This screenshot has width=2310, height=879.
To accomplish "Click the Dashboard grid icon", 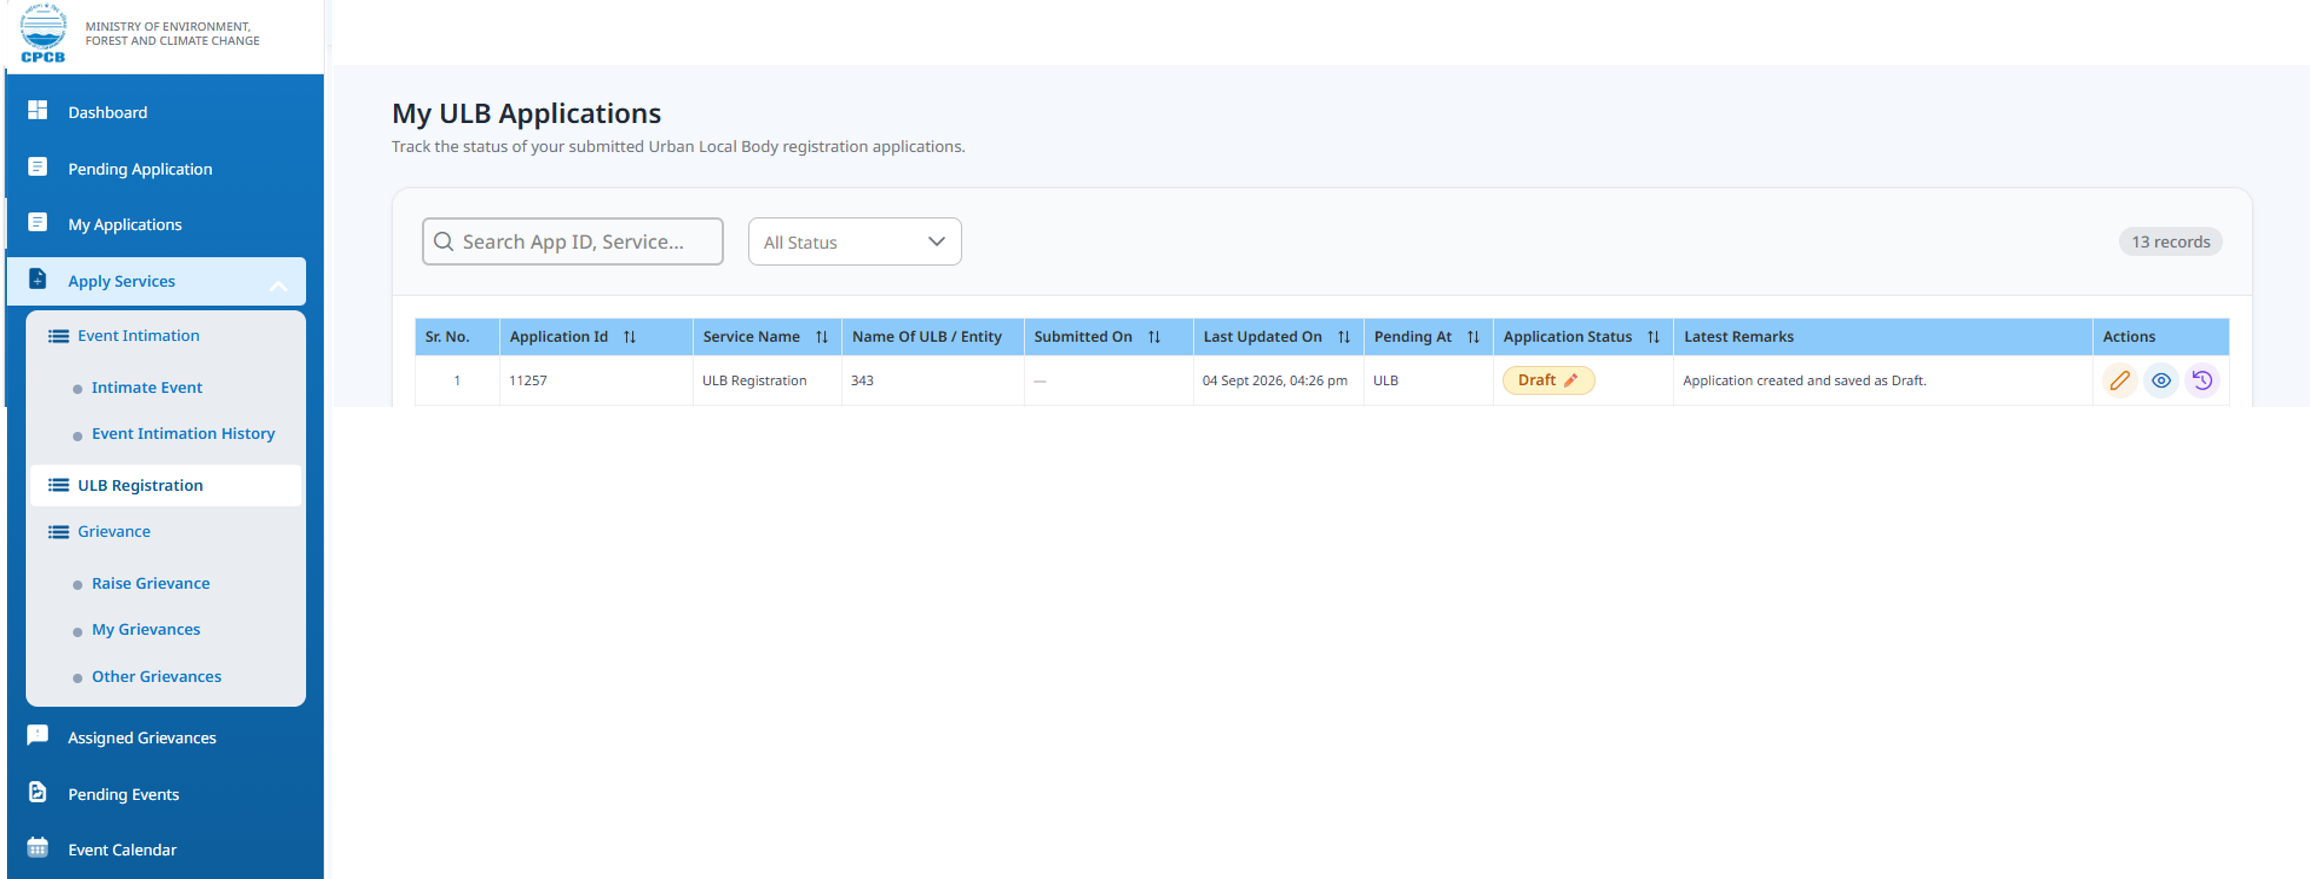I will (38, 110).
